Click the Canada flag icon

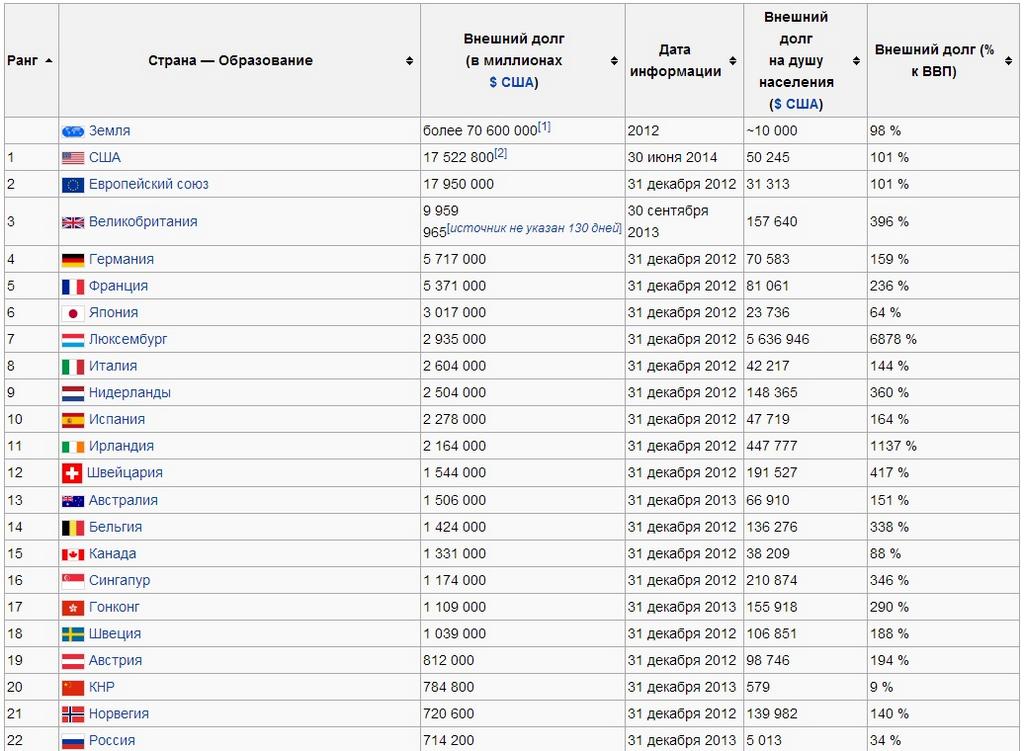click(72, 554)
